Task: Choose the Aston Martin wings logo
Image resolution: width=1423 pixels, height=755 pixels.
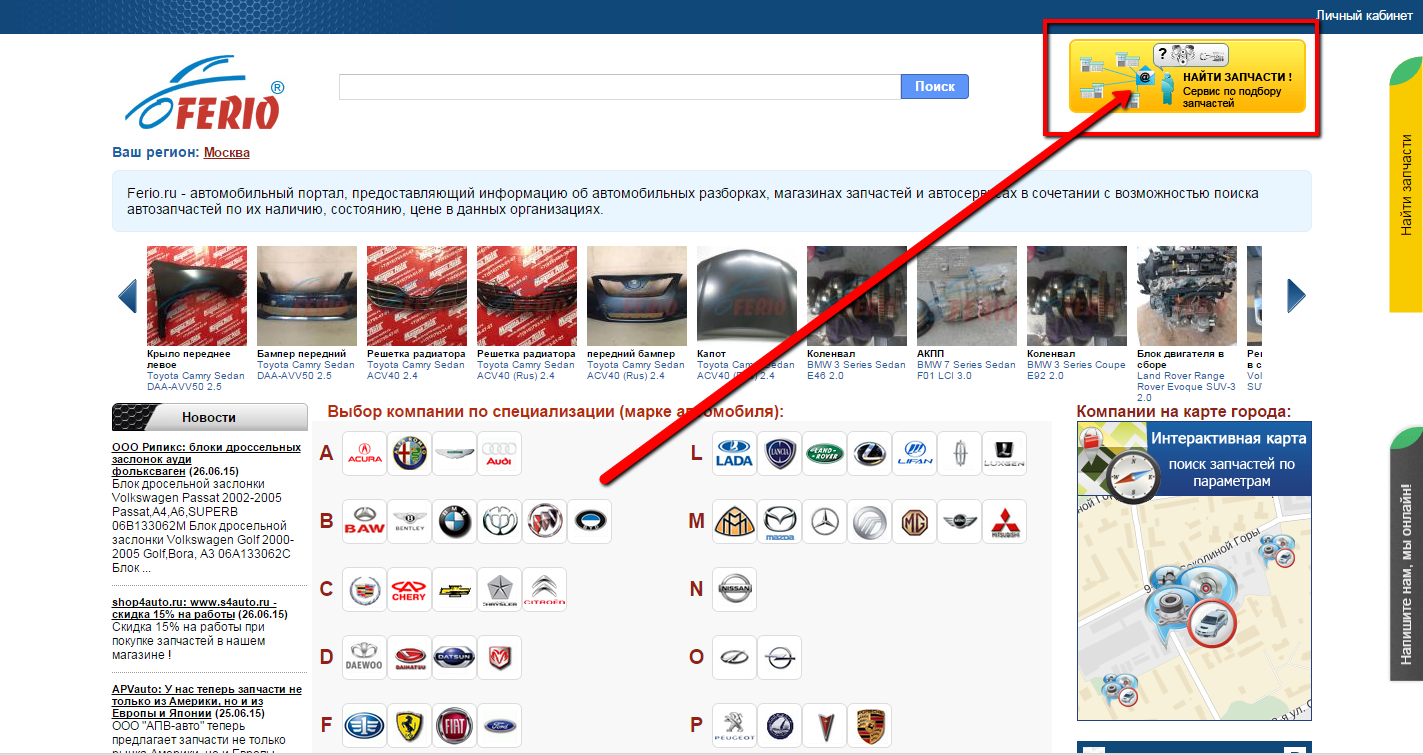Action: pyautogui.click(x=454, y=454)
